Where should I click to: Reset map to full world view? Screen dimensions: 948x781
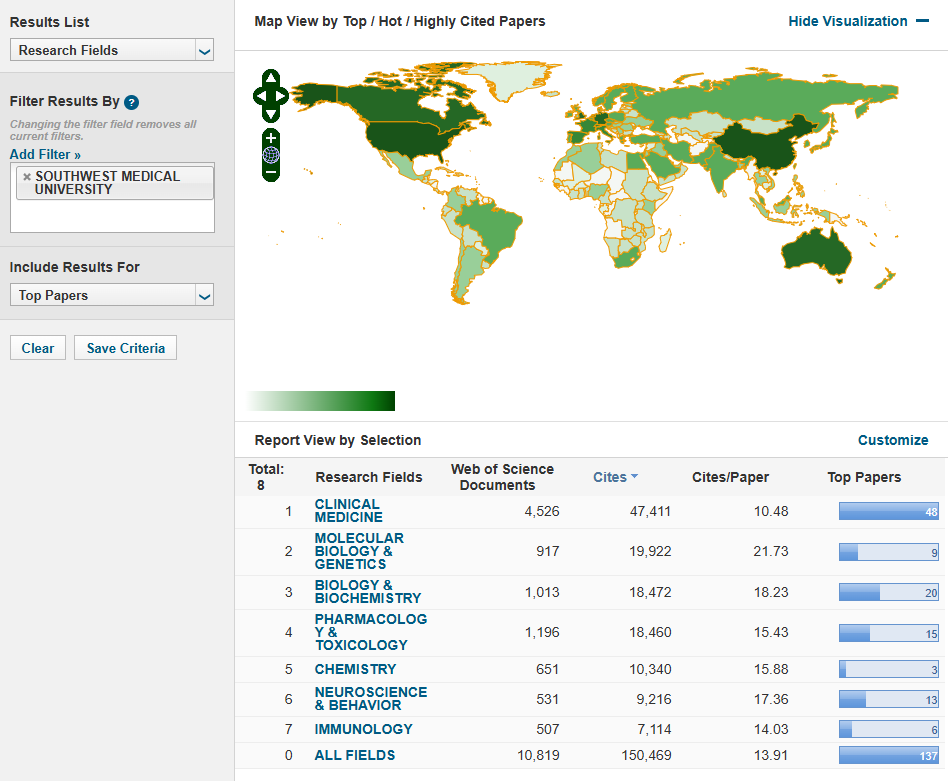coord(271,155)
